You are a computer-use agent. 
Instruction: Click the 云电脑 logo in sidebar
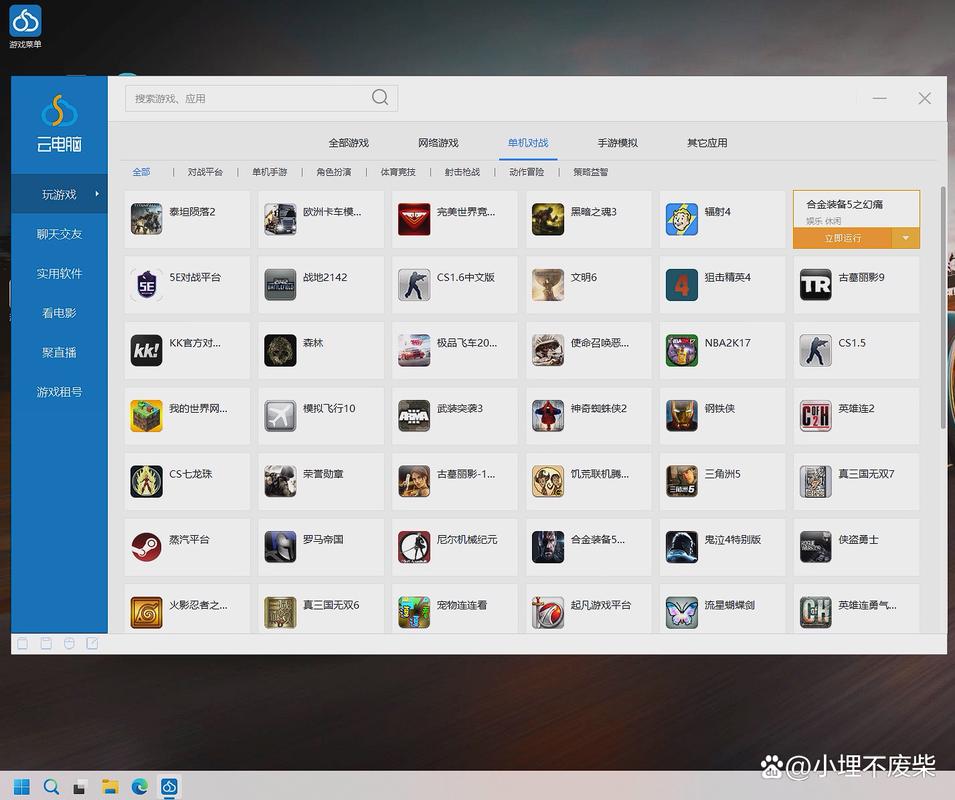[x=59, y=124]
